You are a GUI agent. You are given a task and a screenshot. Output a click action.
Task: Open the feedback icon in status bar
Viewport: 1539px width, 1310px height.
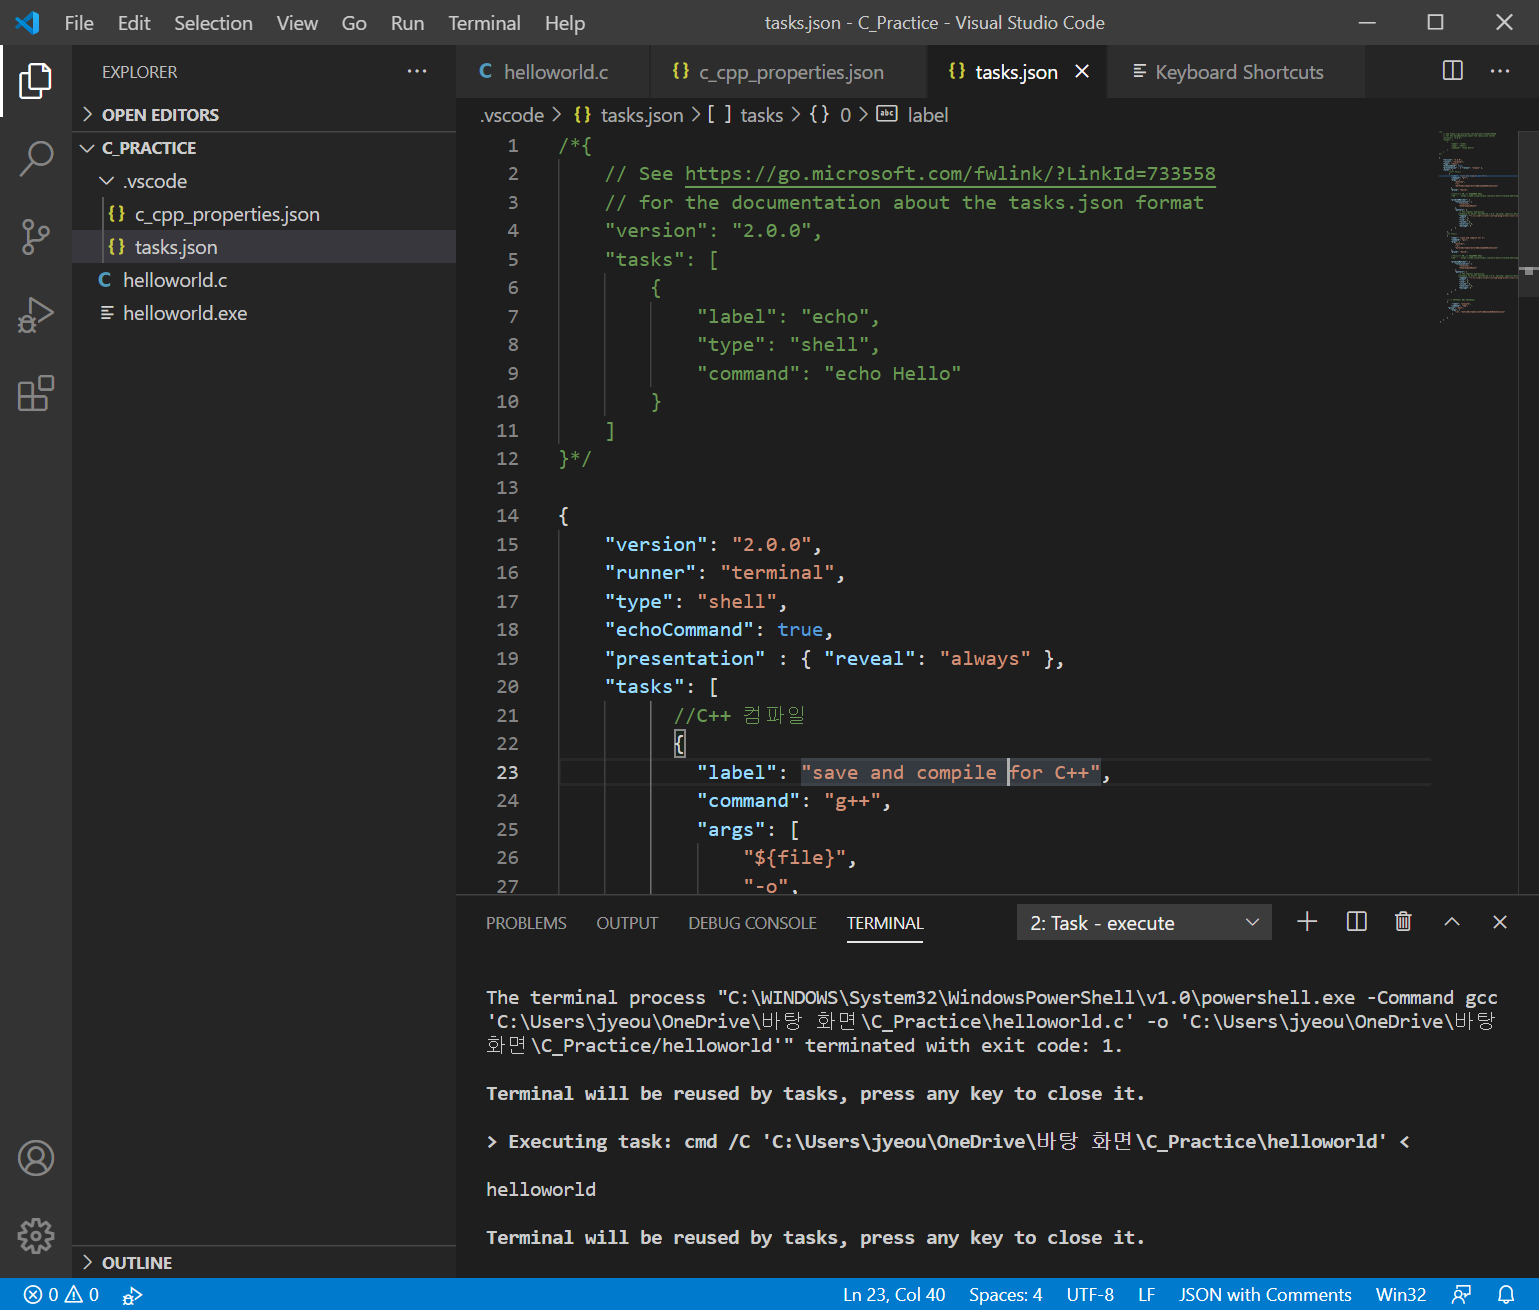point(1461,1294)
